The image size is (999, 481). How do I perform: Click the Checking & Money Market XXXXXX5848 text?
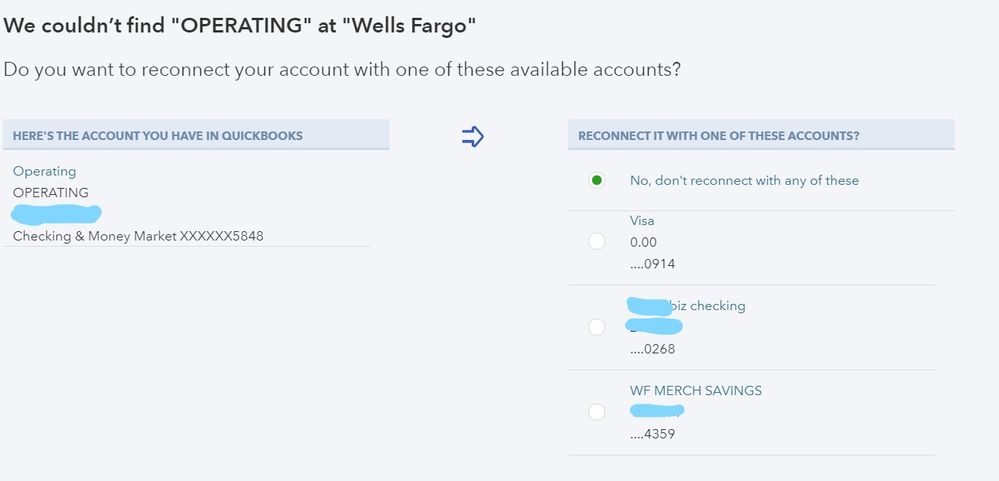pos(138,236)
